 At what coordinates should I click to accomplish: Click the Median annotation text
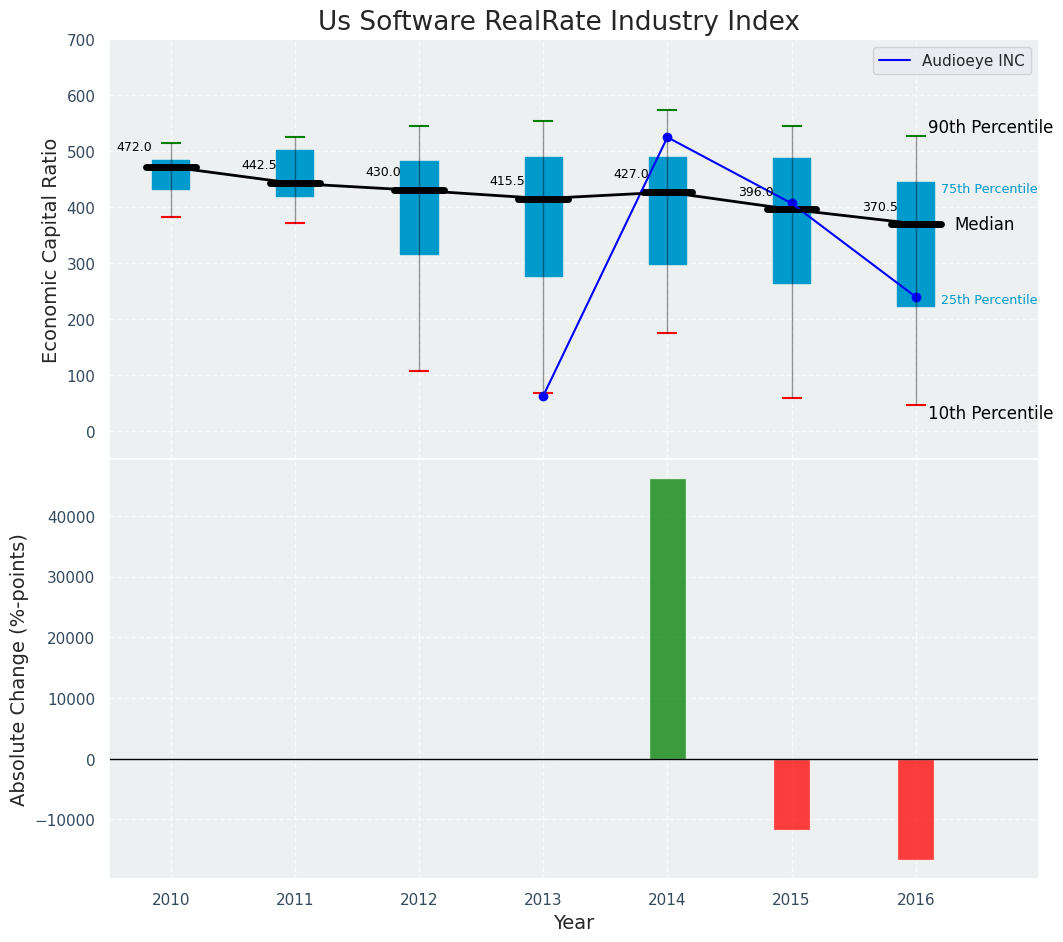[984, 225]
